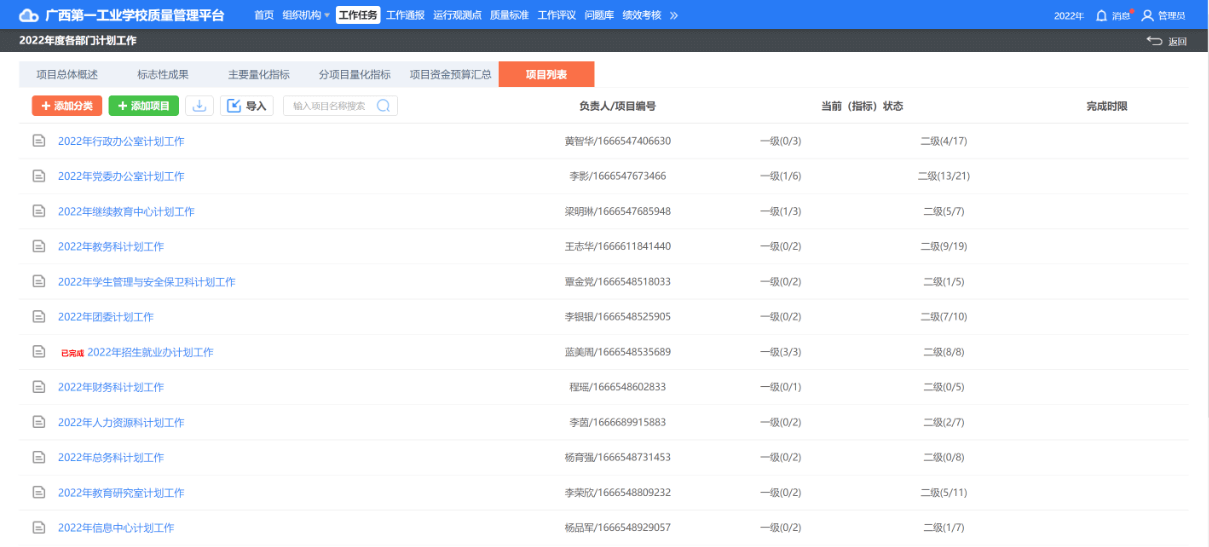The width and height of the screenshot is (1209, 547).
Task: Click document icon beside 2022年教务科计划工作
Action: (39, 246)
